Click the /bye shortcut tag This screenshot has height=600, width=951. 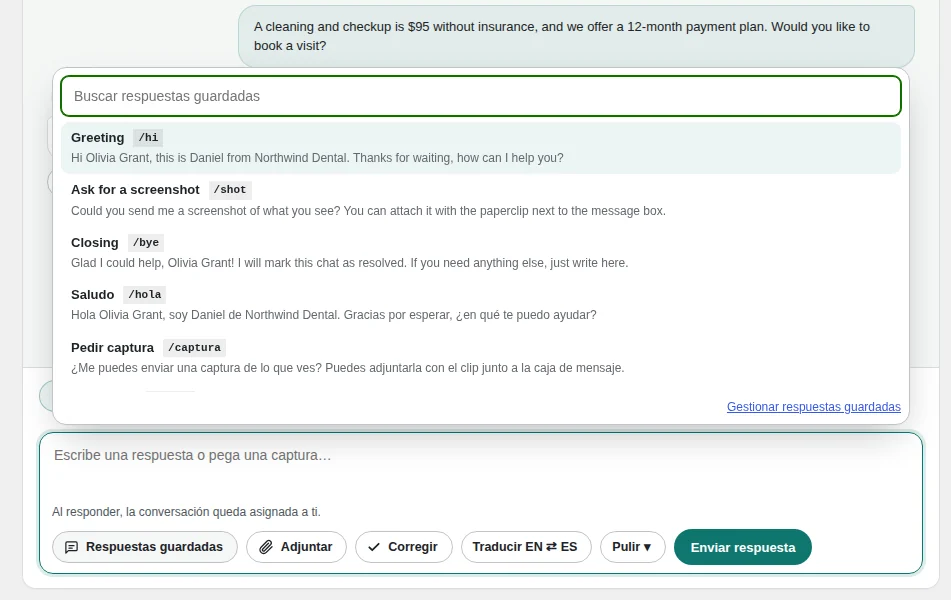pos(146,243)
